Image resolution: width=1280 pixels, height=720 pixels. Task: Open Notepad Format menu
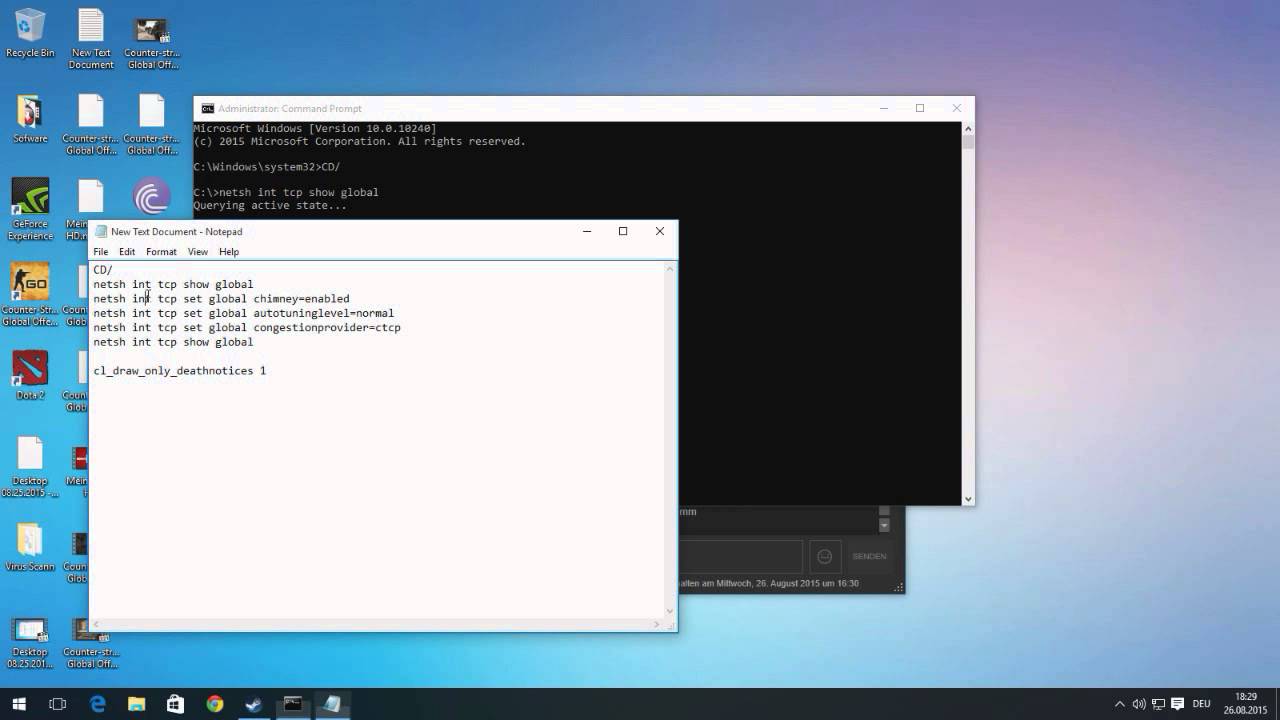tap(161, 252)
